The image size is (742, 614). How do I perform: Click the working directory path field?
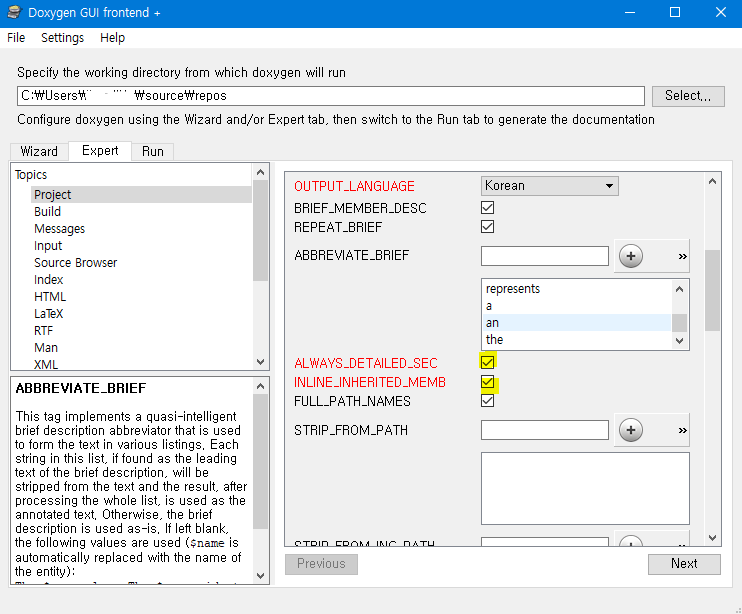click(x=331, y=96)
